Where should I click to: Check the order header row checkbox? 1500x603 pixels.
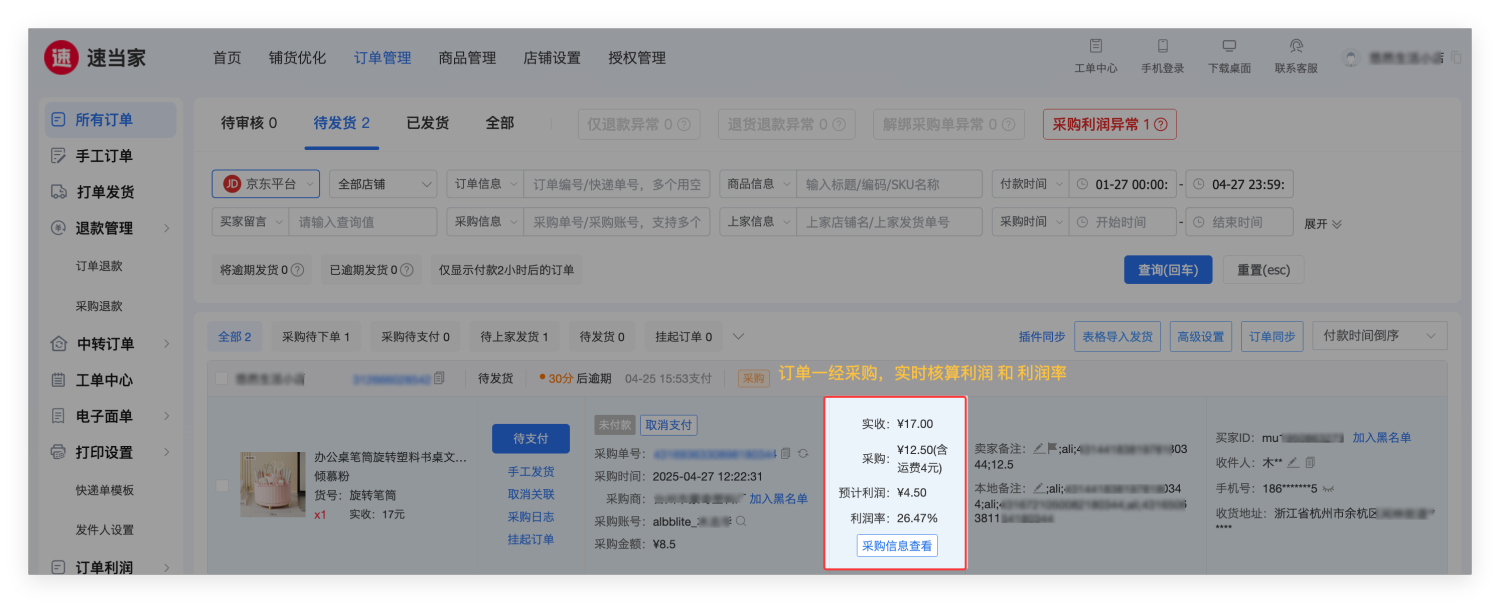click(x=222, y=379)
